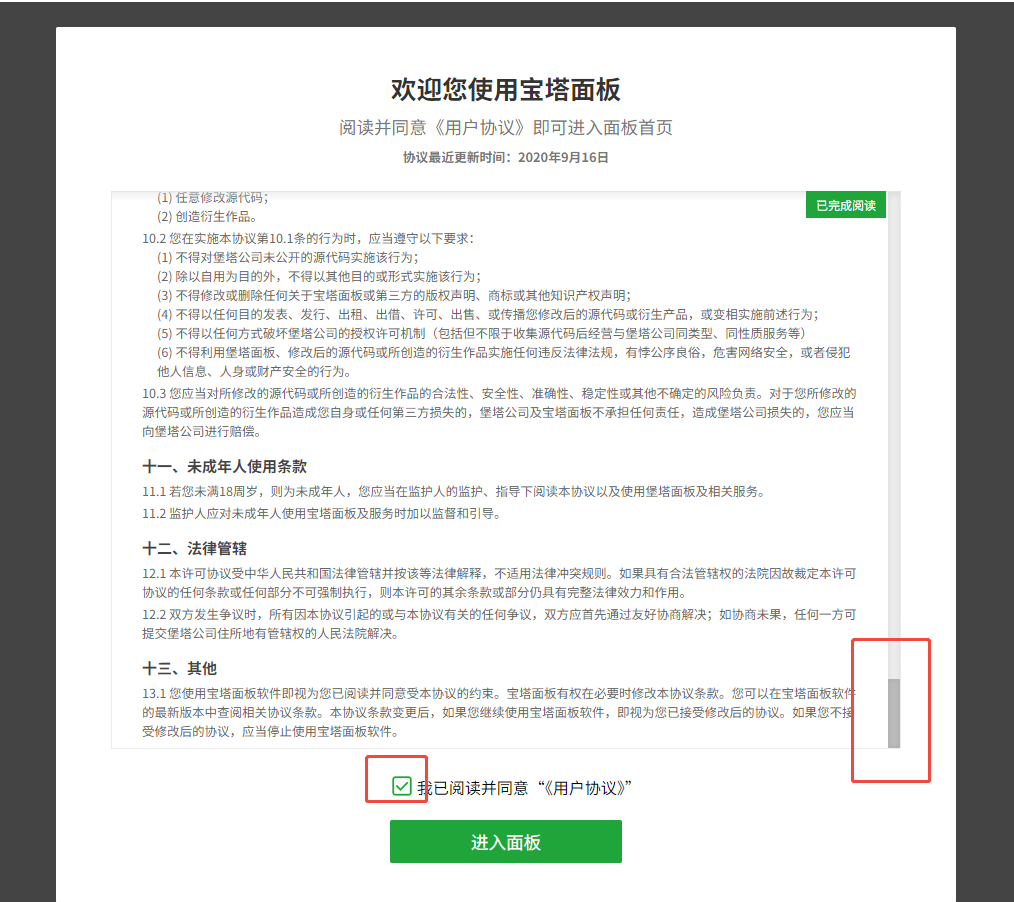The width and height of the screenshot is (1014, 902).
Task: Click the text 协议最近更新时间：2020年9月16日
Action: 506,157
